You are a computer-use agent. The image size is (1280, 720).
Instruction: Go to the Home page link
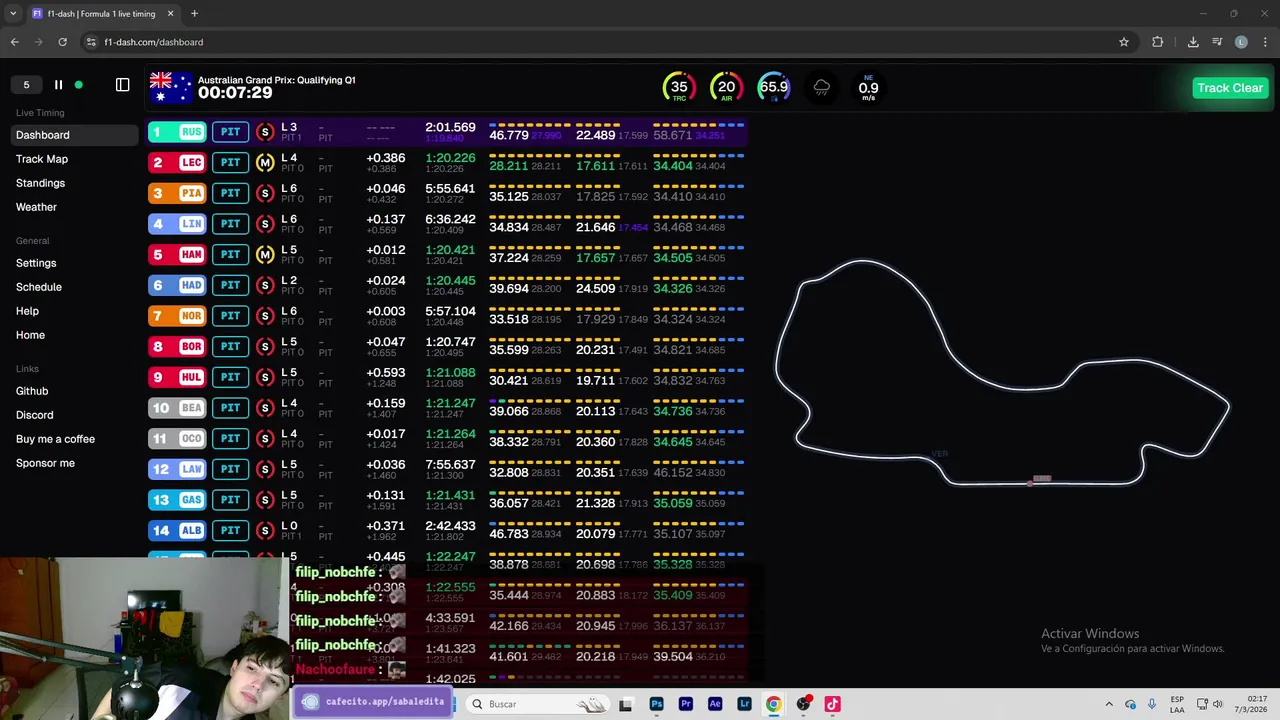(x=30, y=335)
